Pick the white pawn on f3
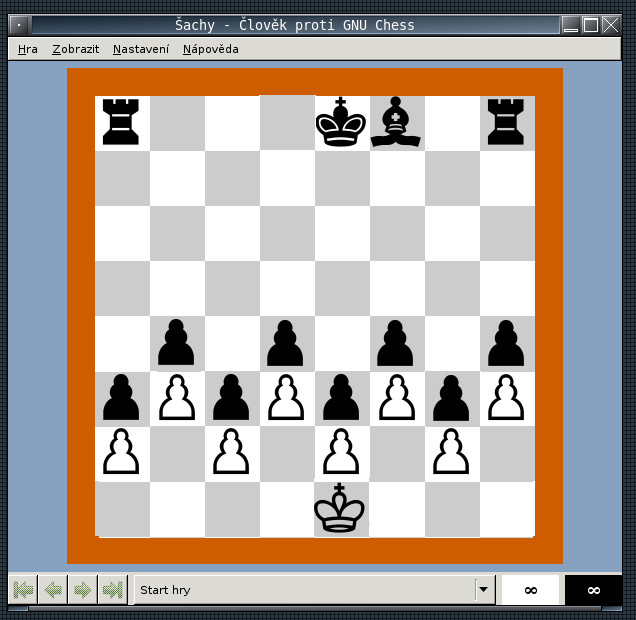This screenshot has width=636, height=620. 397,397
